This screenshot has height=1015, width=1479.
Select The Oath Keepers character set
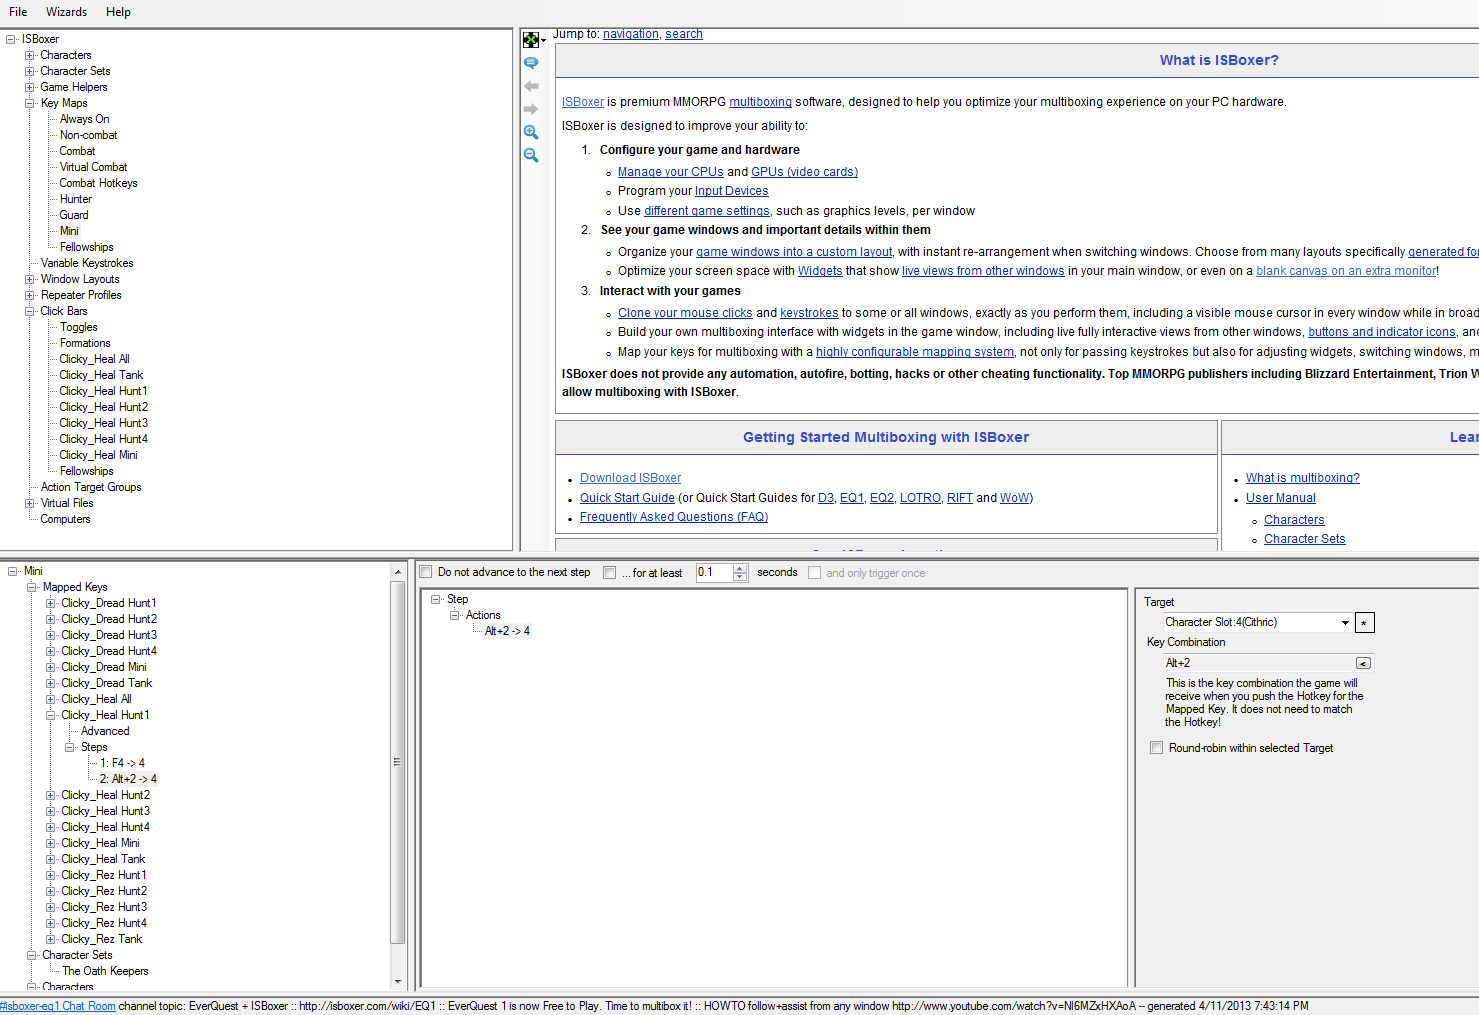coord(105,971)
